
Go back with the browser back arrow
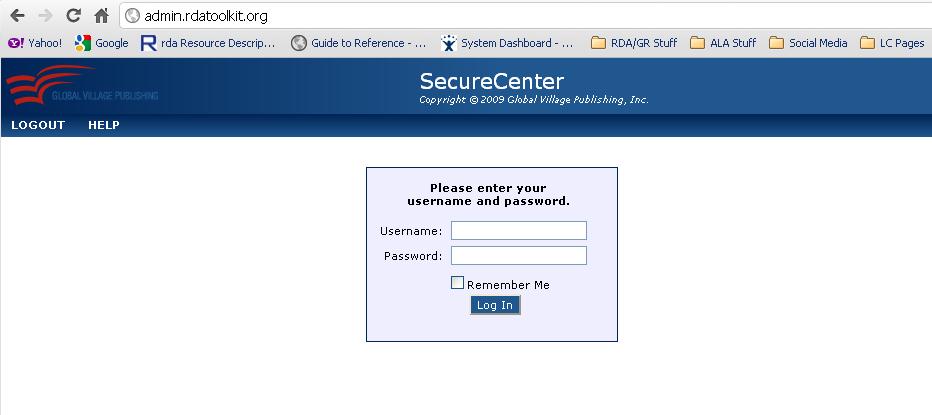[17, 15]
